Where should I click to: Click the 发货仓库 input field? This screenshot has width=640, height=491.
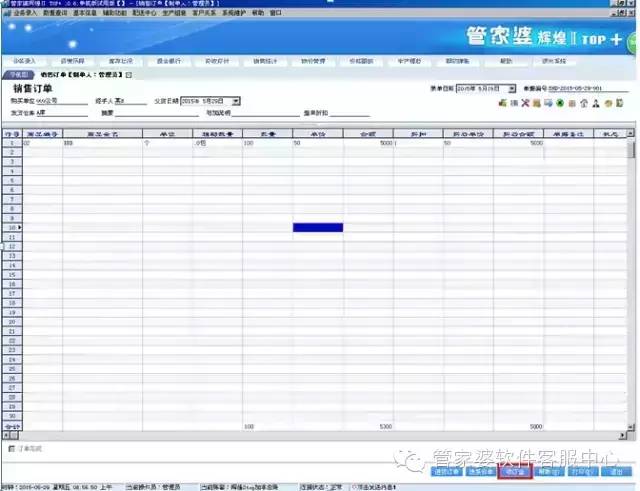pos(62,113)
